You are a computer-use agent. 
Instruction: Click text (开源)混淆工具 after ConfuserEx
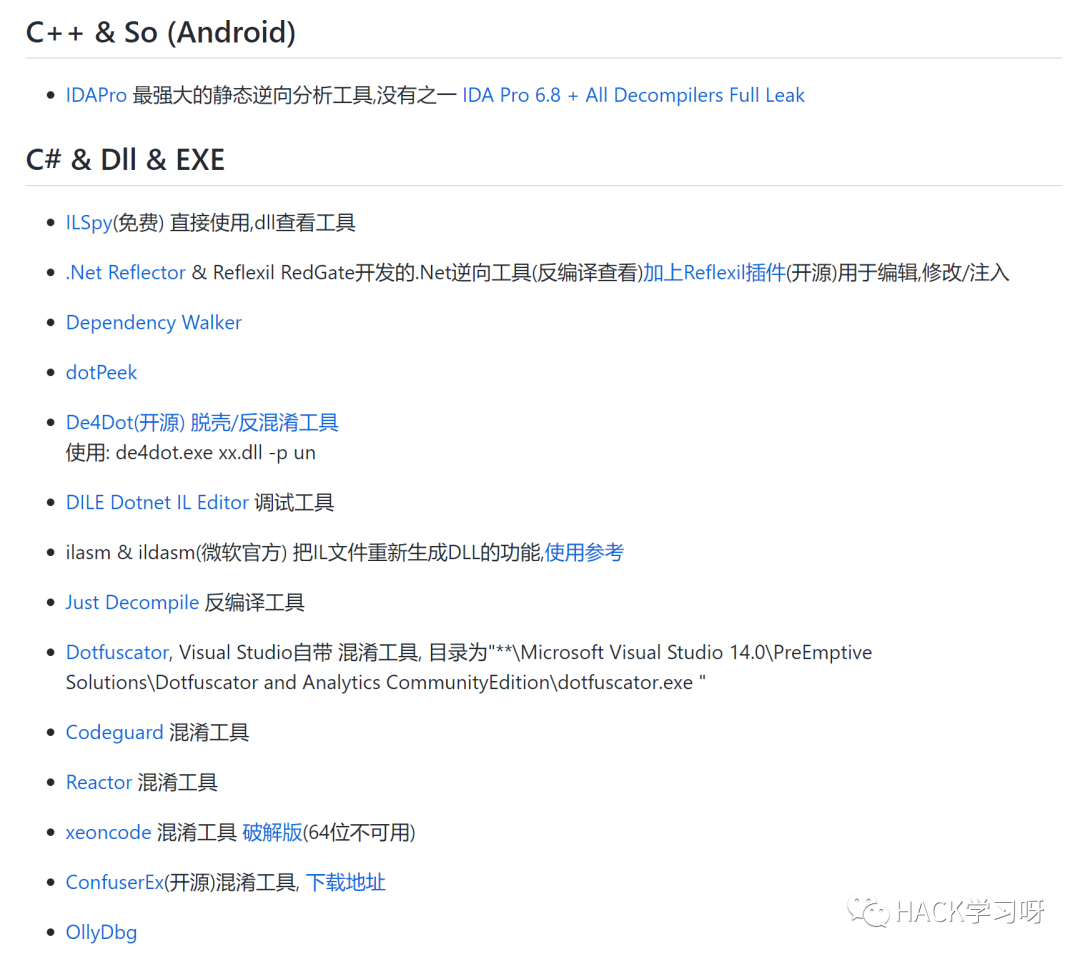[231, 883]
